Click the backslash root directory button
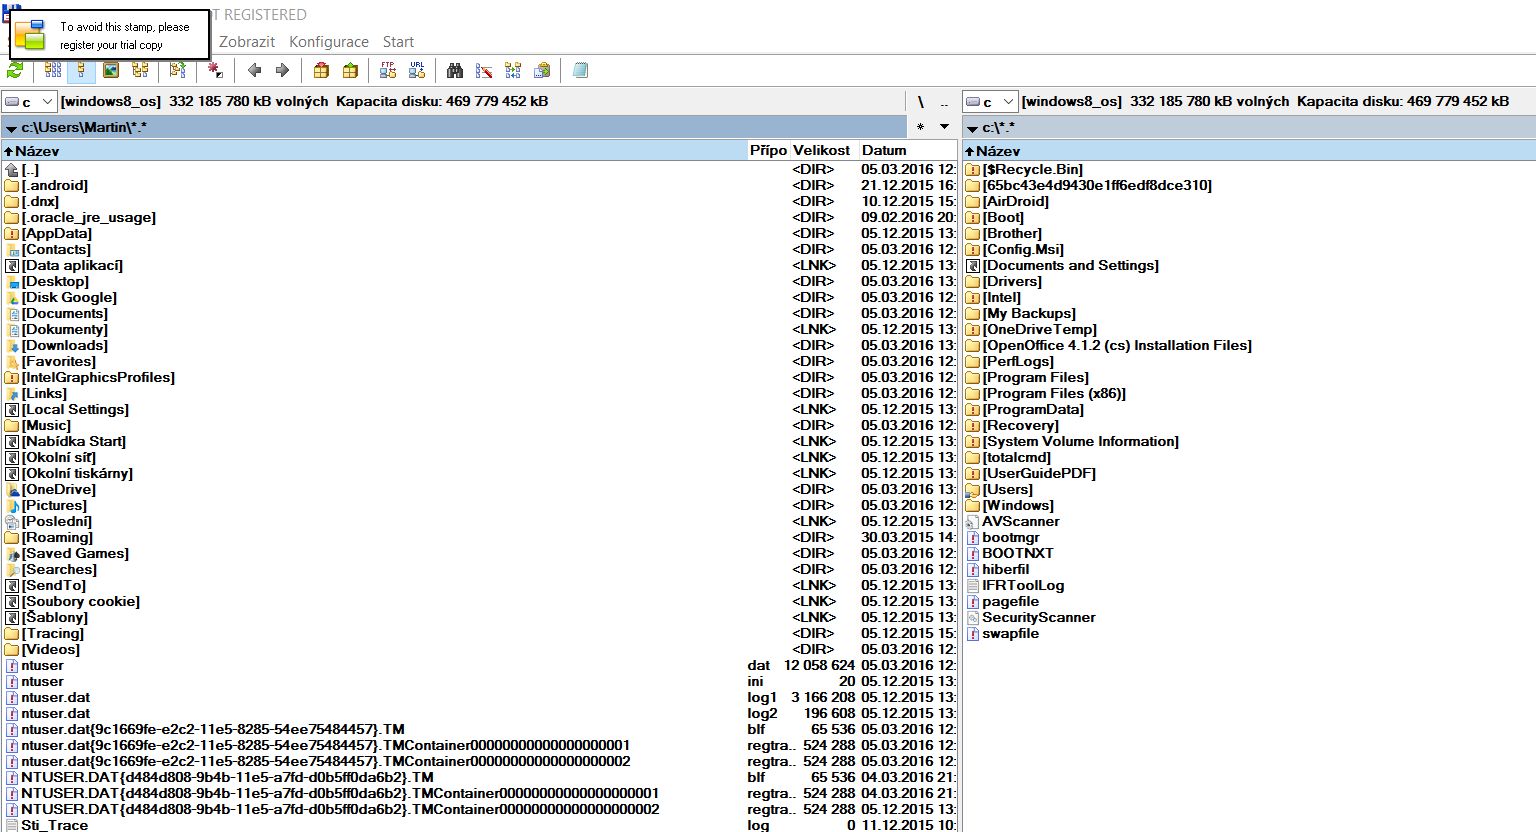Image resolution: width=1536 pixels, height=832 pixels. pos(920,102)
